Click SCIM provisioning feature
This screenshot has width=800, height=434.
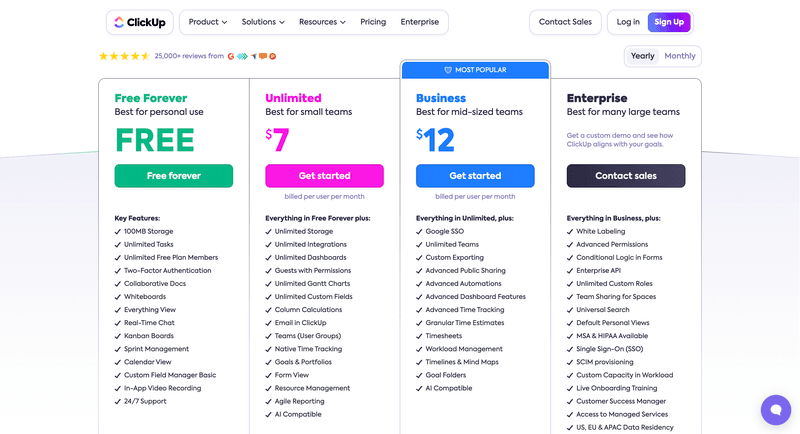point(605,362)
